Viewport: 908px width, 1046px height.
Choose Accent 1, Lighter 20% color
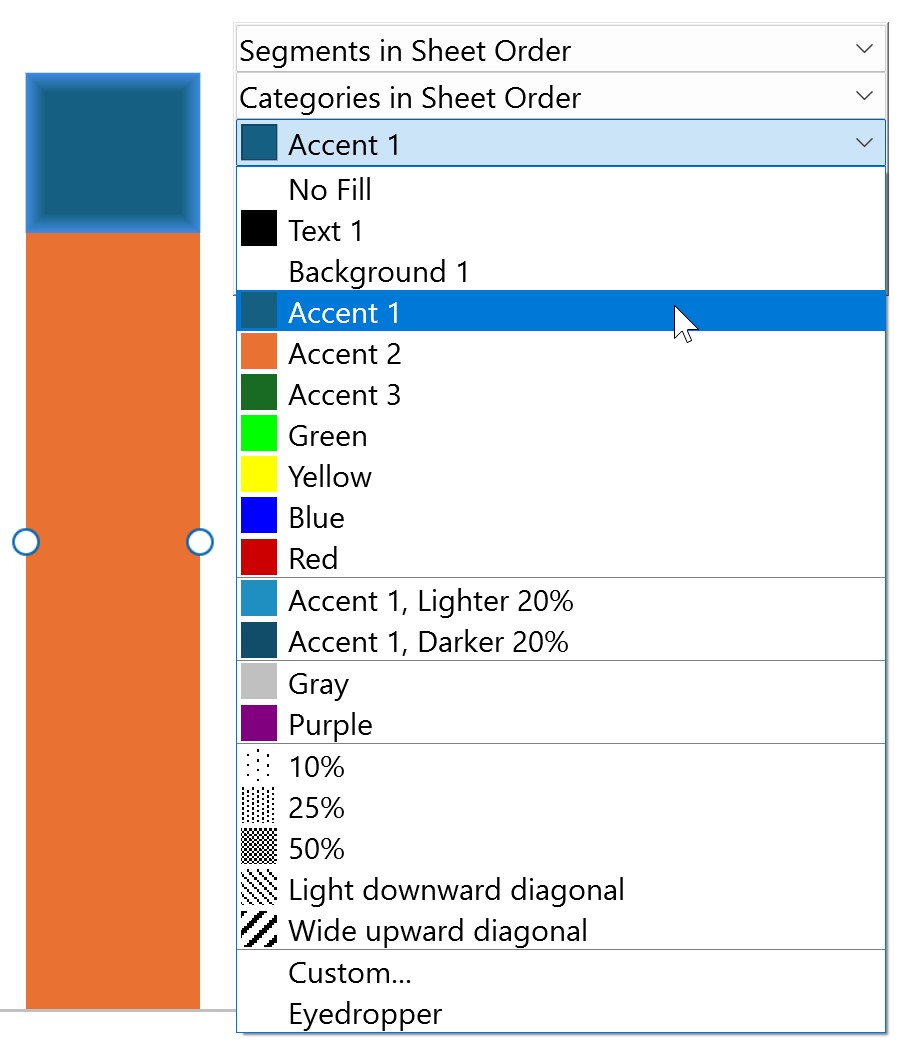click(x=430, y=601)
